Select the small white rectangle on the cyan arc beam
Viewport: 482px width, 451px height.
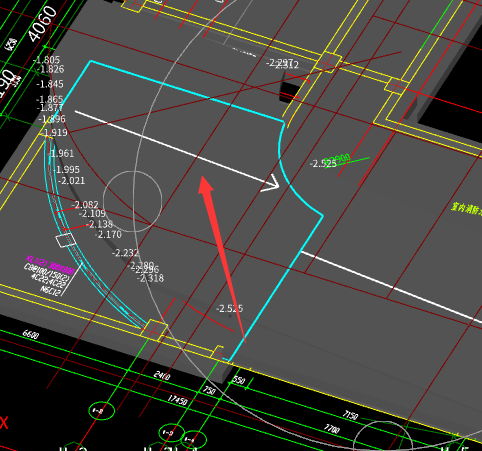pos(65,240)
